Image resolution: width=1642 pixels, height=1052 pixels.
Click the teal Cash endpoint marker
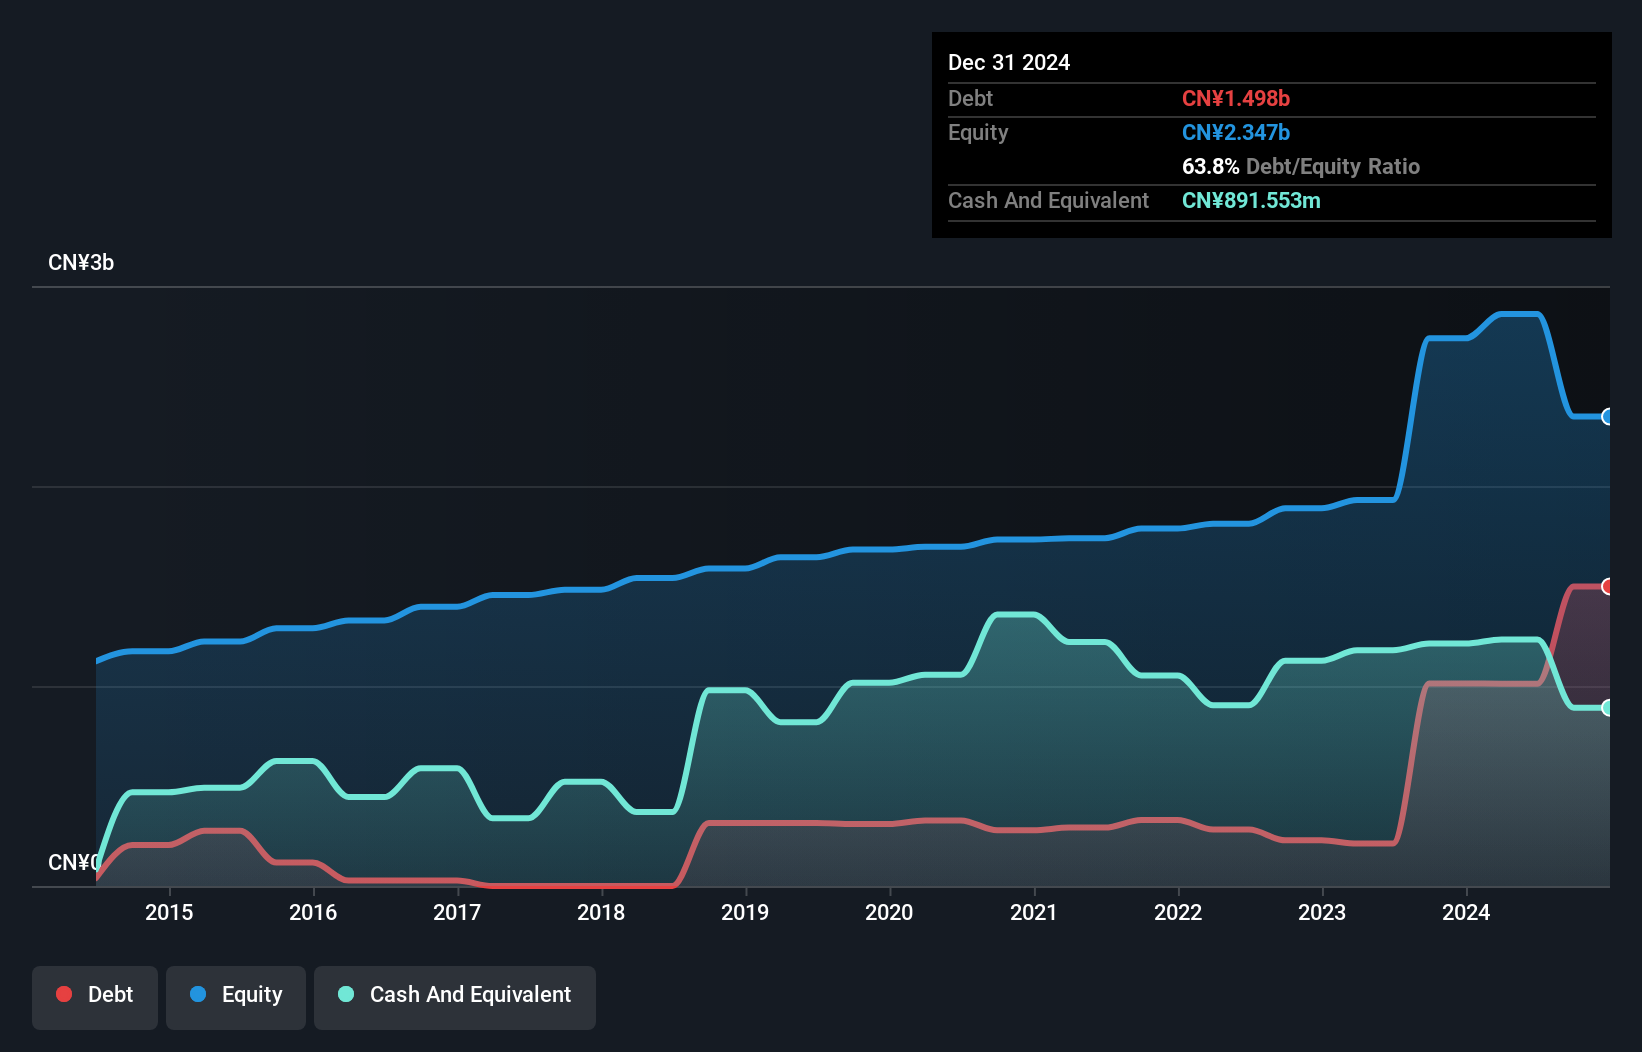1608,708
